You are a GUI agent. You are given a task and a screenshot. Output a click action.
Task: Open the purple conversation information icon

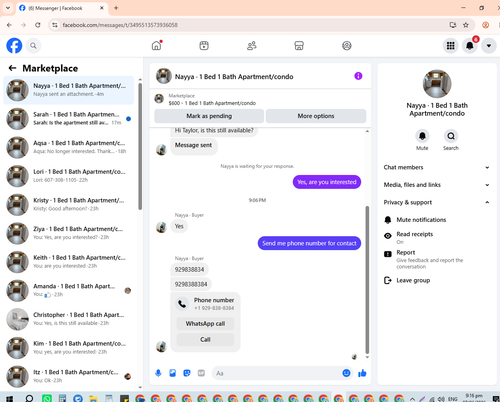(358, 76)
